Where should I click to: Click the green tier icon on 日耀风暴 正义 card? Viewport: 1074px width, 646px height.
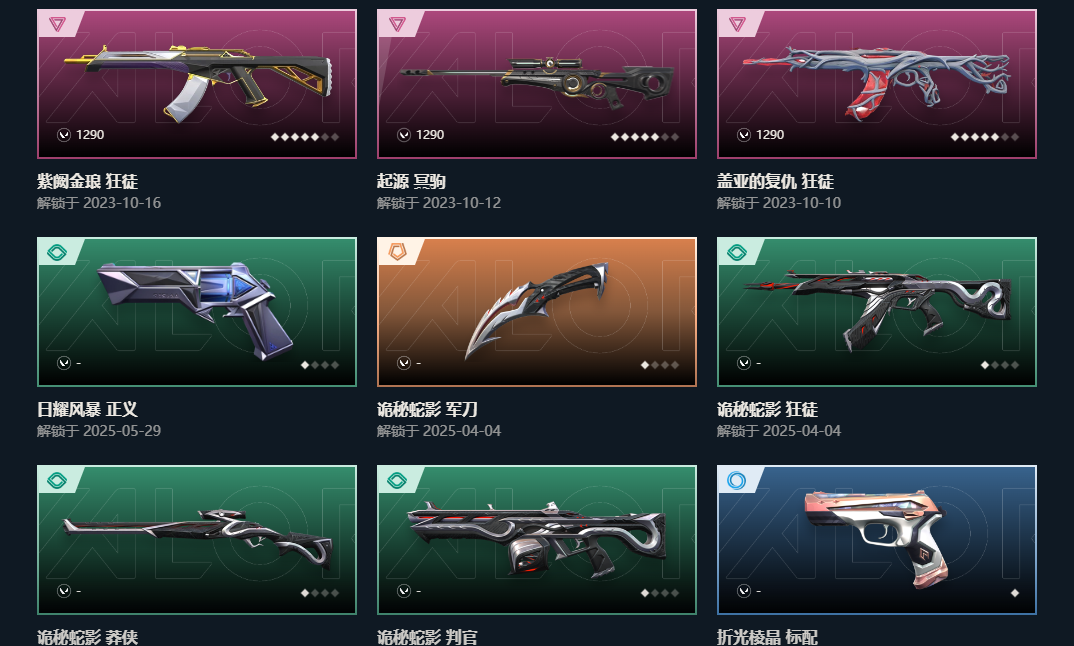point(58,253)
